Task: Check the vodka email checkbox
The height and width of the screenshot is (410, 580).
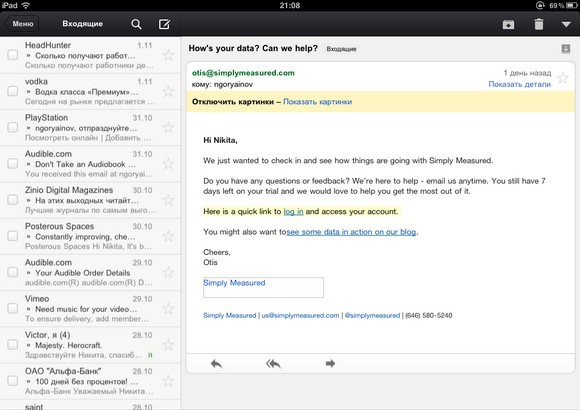Action: [13, 91]
